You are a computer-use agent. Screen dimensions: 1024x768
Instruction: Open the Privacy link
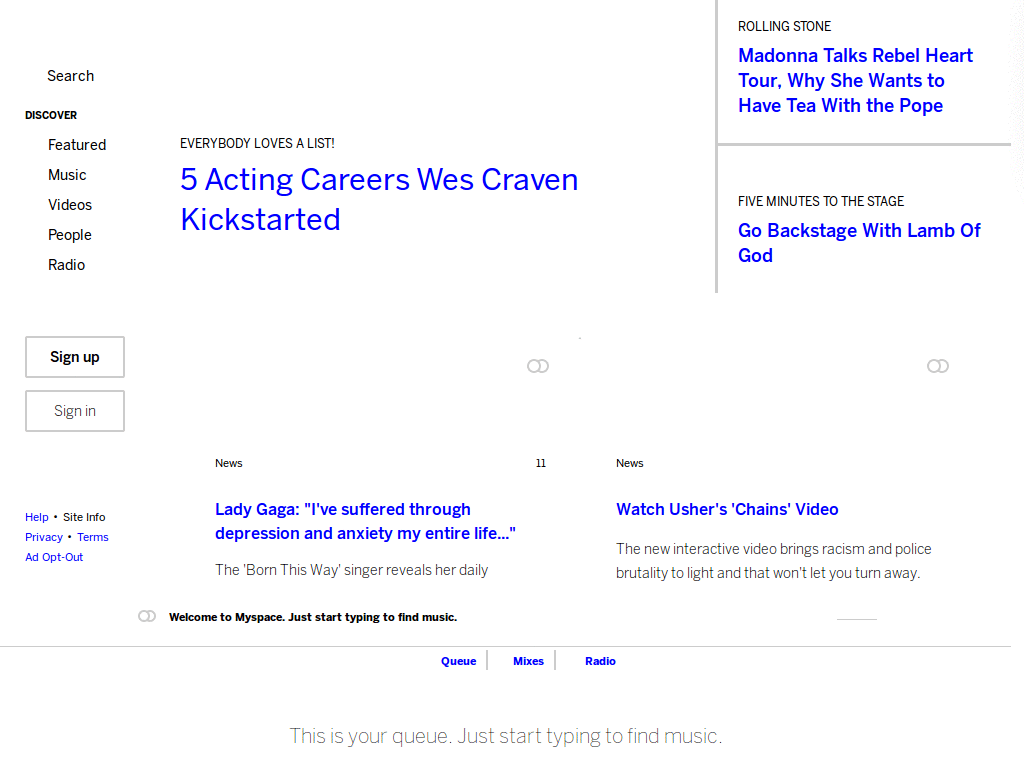(44, 537)
